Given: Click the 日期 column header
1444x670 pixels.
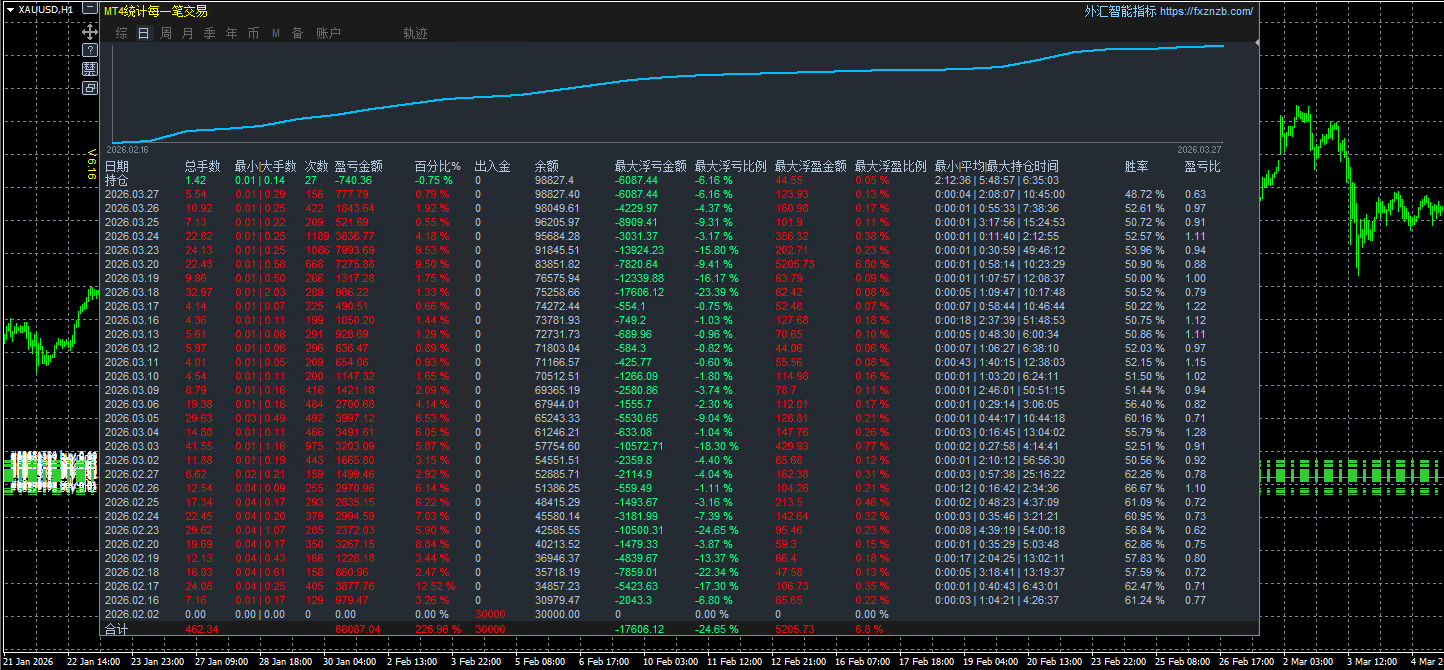Looking at the screenshot, I should tap(117, 166).
